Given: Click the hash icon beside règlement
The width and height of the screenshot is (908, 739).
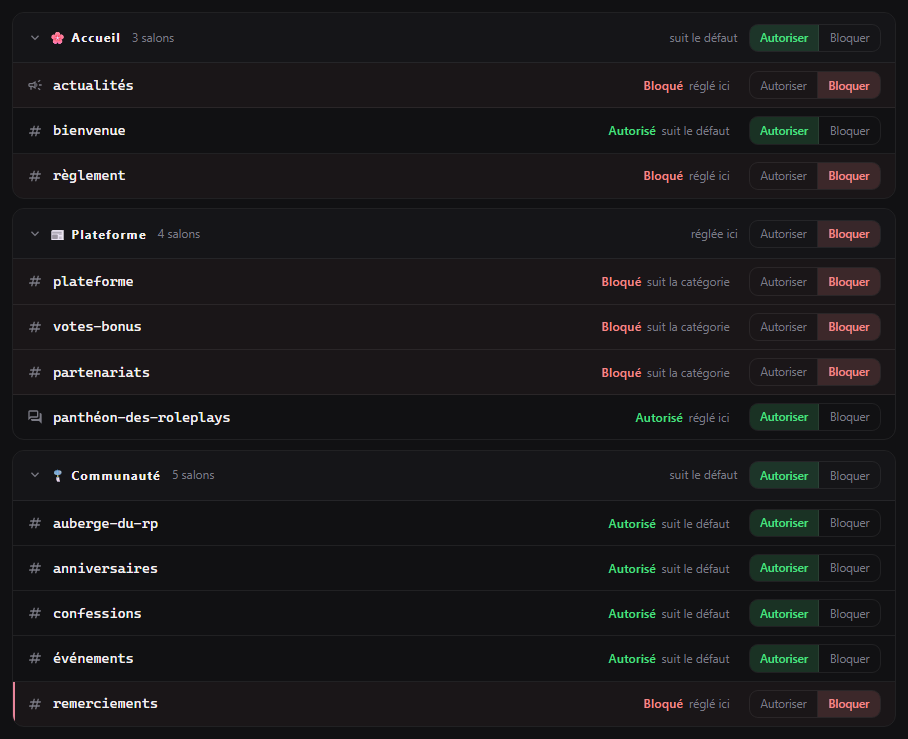Looking at the screenshot, I should 35,176.
